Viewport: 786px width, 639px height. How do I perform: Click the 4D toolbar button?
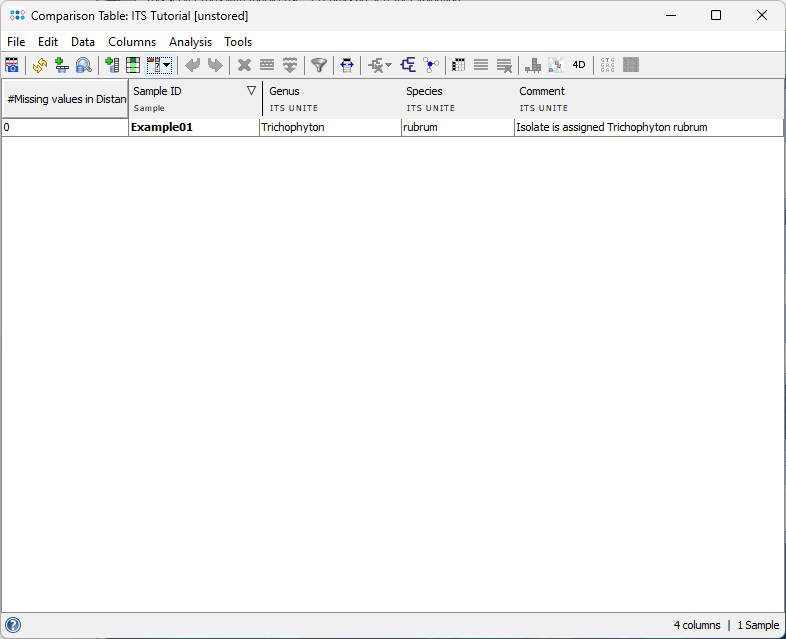click(x=579, y=65)
